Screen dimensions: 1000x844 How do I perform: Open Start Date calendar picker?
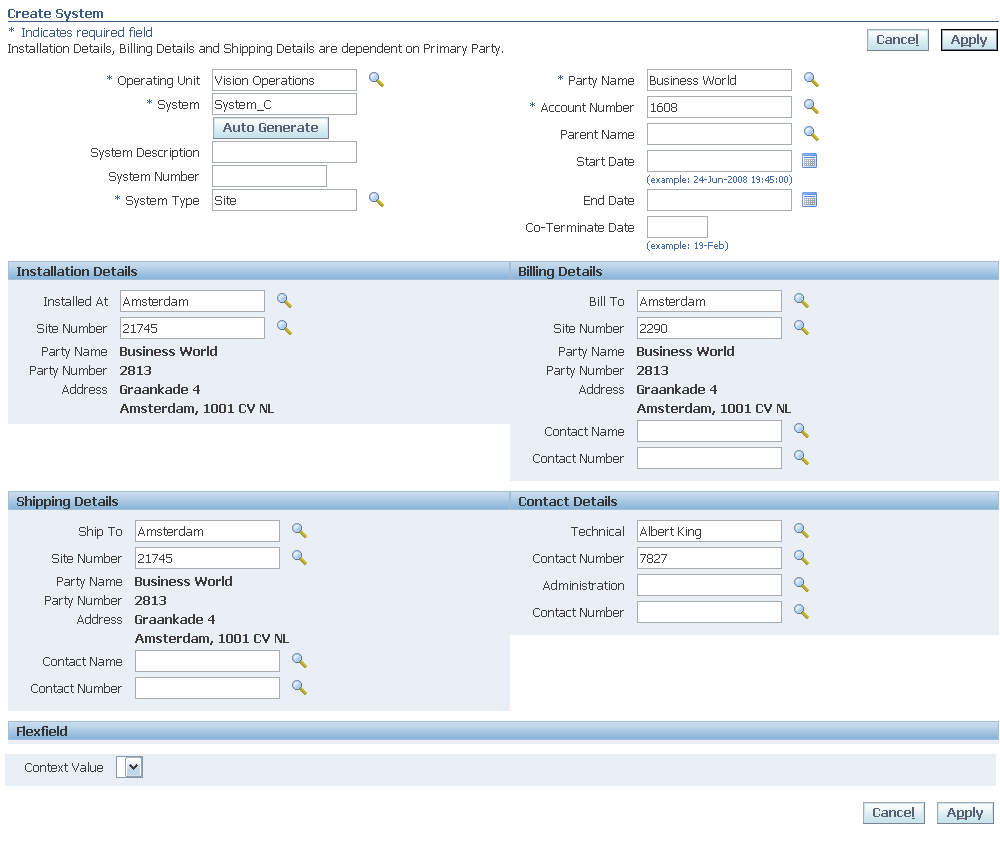point(809,161)
